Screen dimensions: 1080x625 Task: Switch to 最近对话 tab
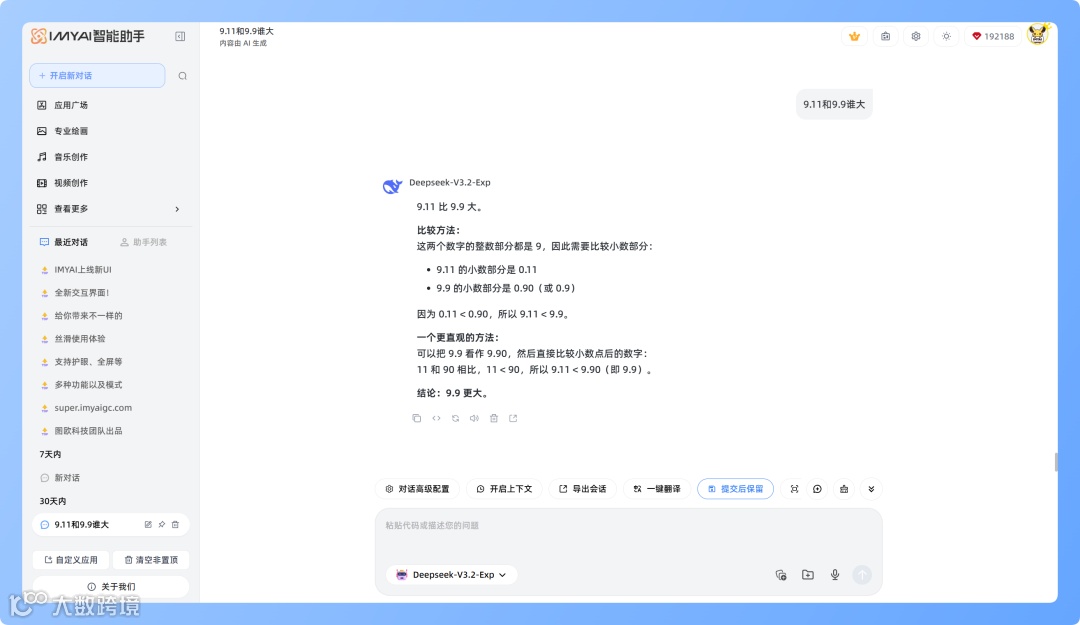(64, 243)
